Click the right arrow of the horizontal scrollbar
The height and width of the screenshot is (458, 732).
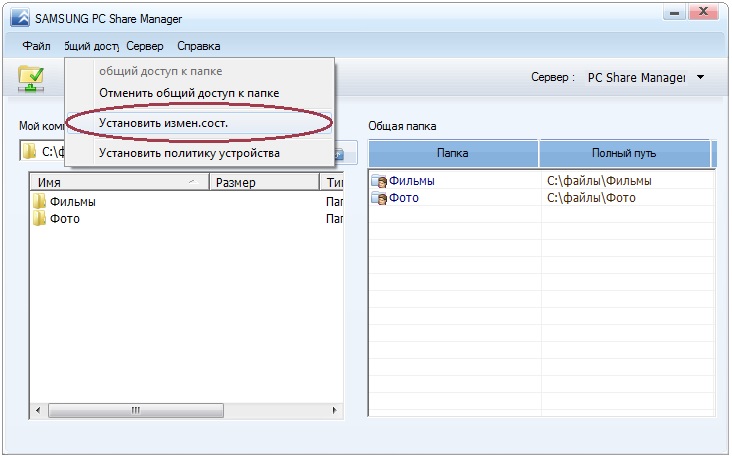click(334, 410)
